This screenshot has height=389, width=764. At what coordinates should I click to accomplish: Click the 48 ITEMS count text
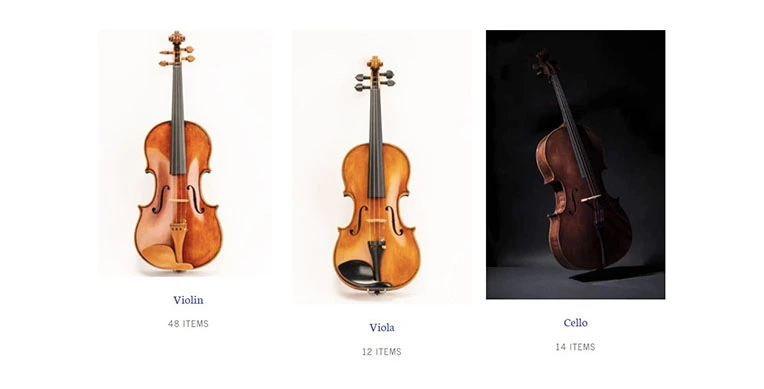pos(188,324)
